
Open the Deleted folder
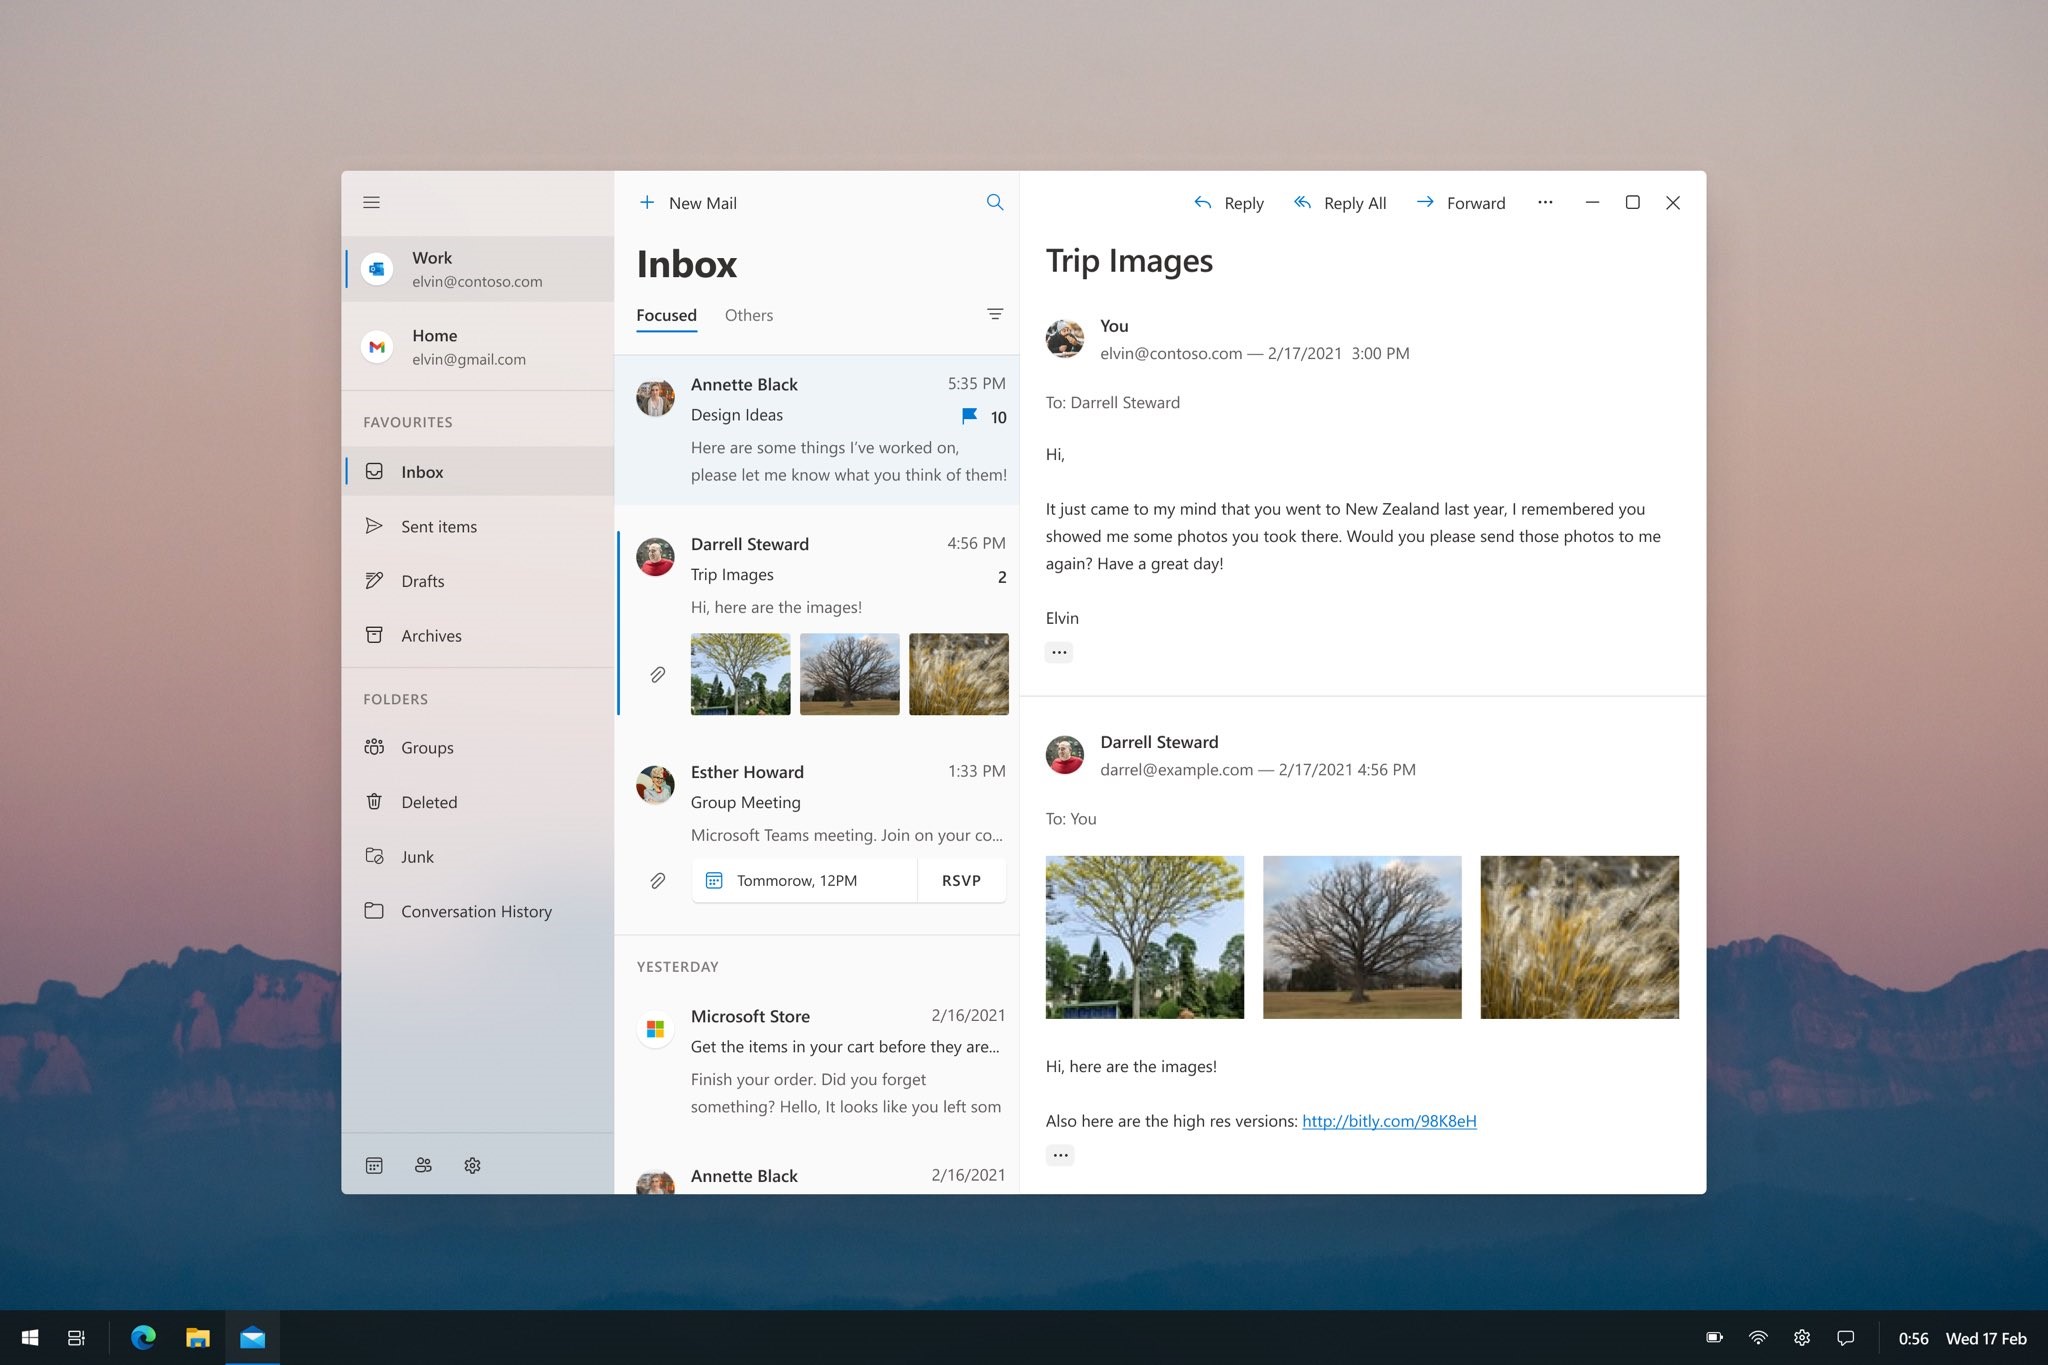pyautogui.click(x=478, y=802)
